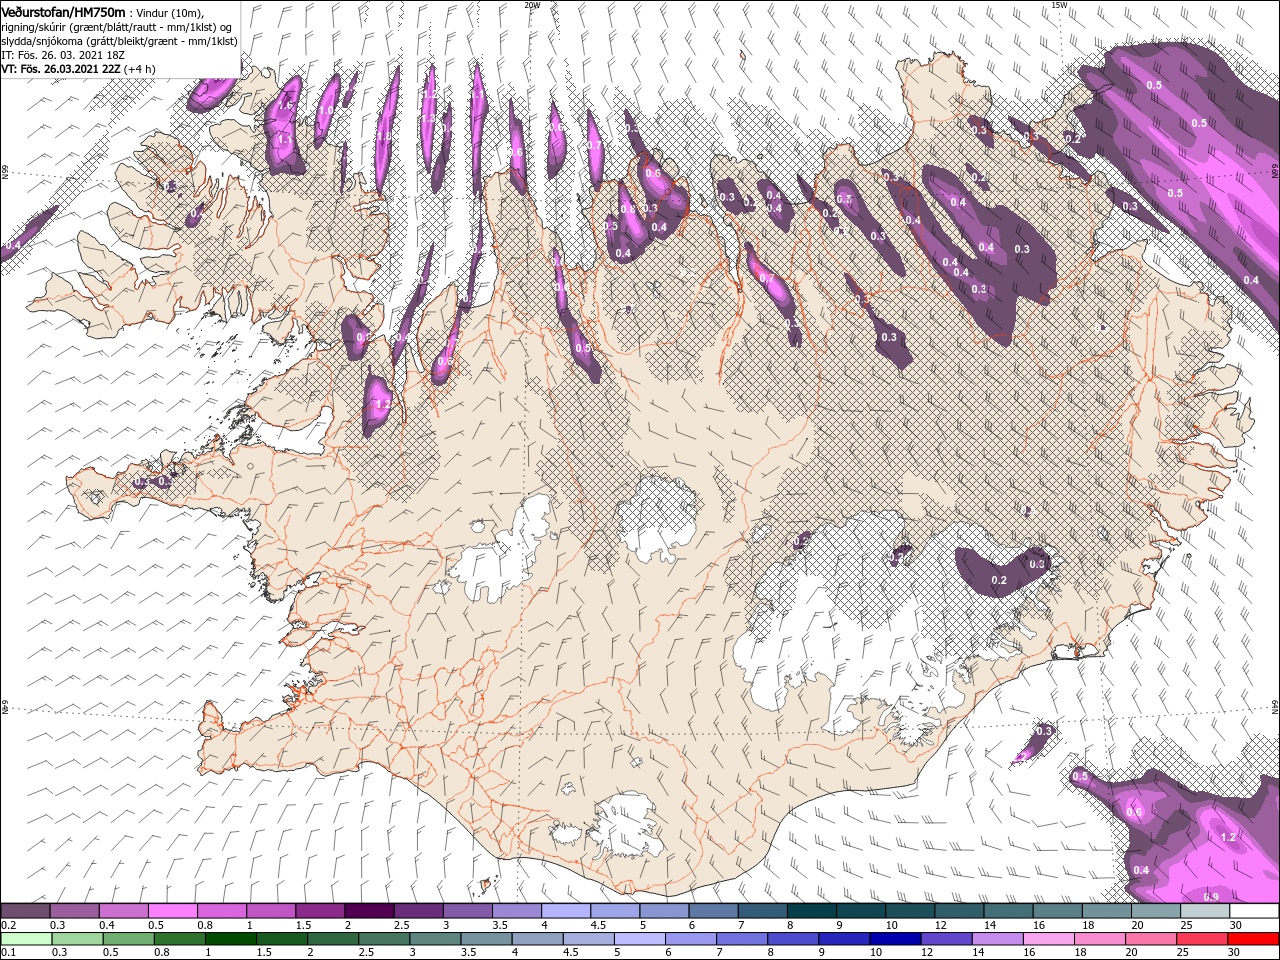Click the 1.6 snowfall label over the Westfjords
1280x960 pixels.
coord(285,104)
